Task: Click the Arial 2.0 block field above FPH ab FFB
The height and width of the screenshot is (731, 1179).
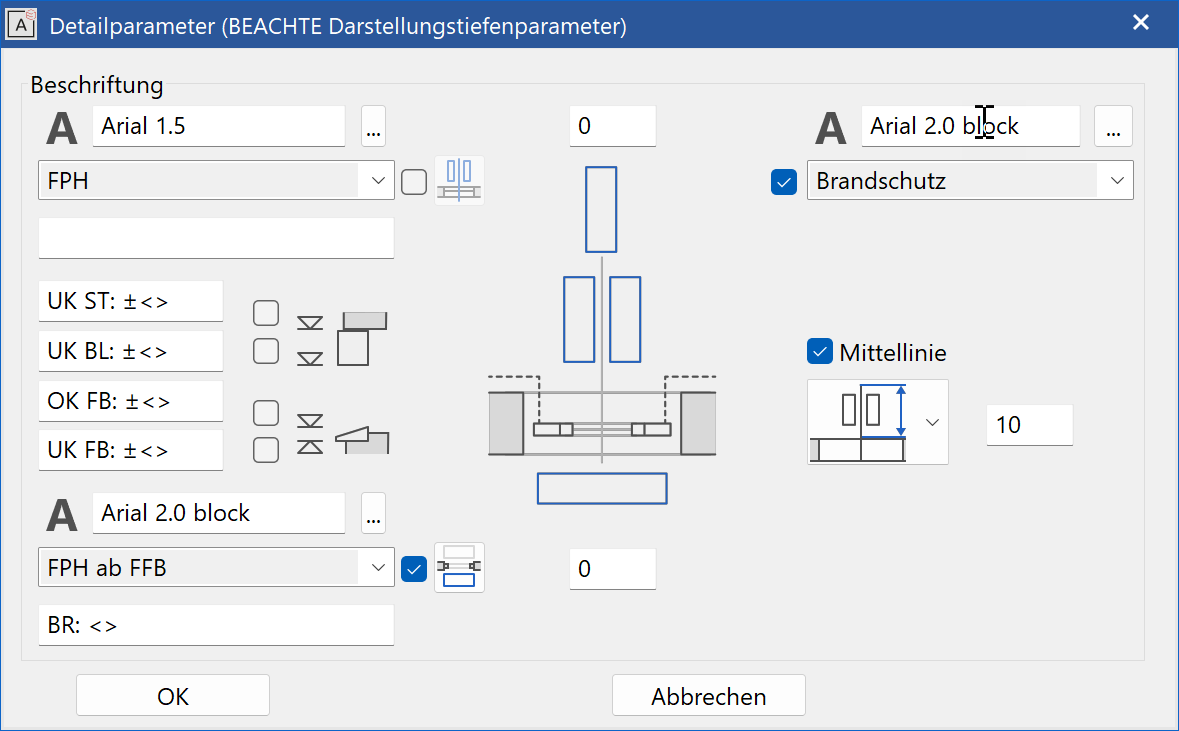Action: (219, 514)
